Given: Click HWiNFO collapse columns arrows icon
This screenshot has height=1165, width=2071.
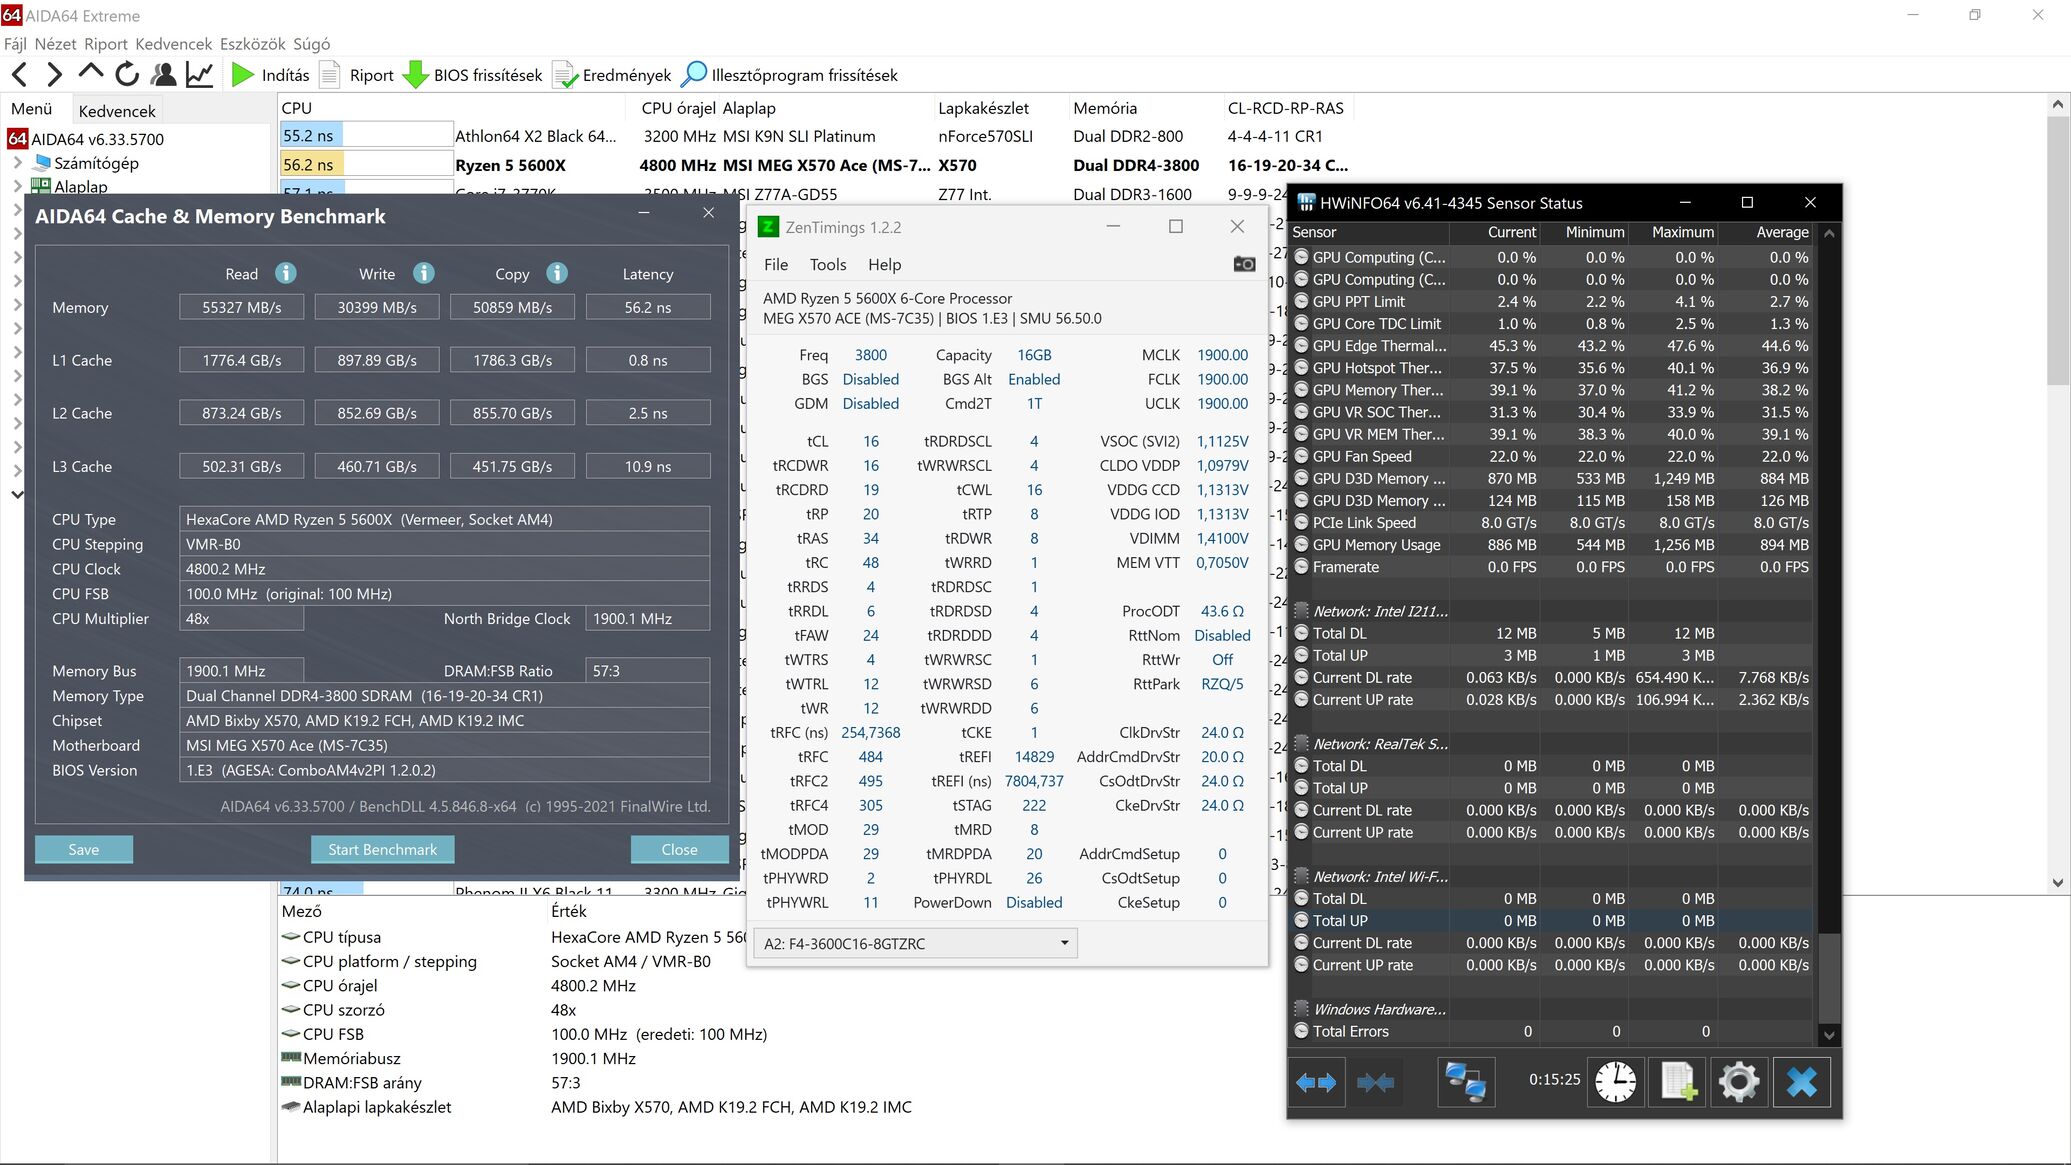Looking at the screenshot, I should point(1375,1082).
